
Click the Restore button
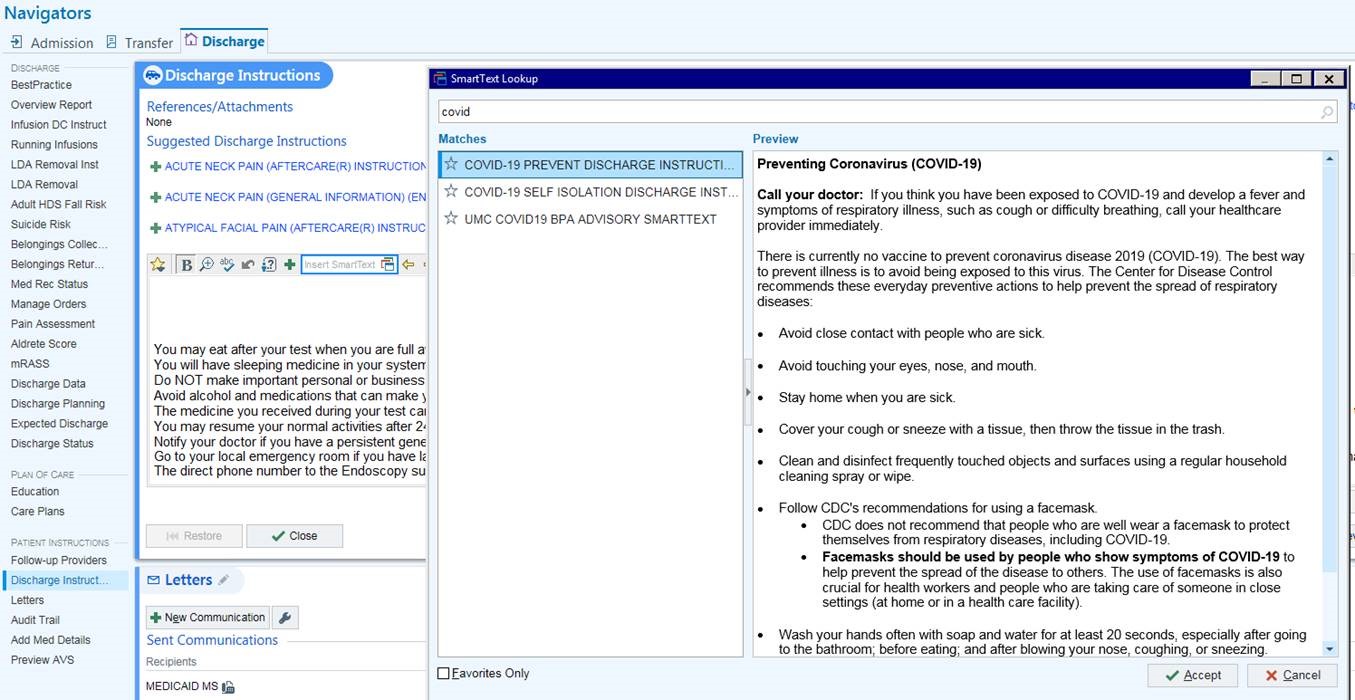[x=194, y=536]
